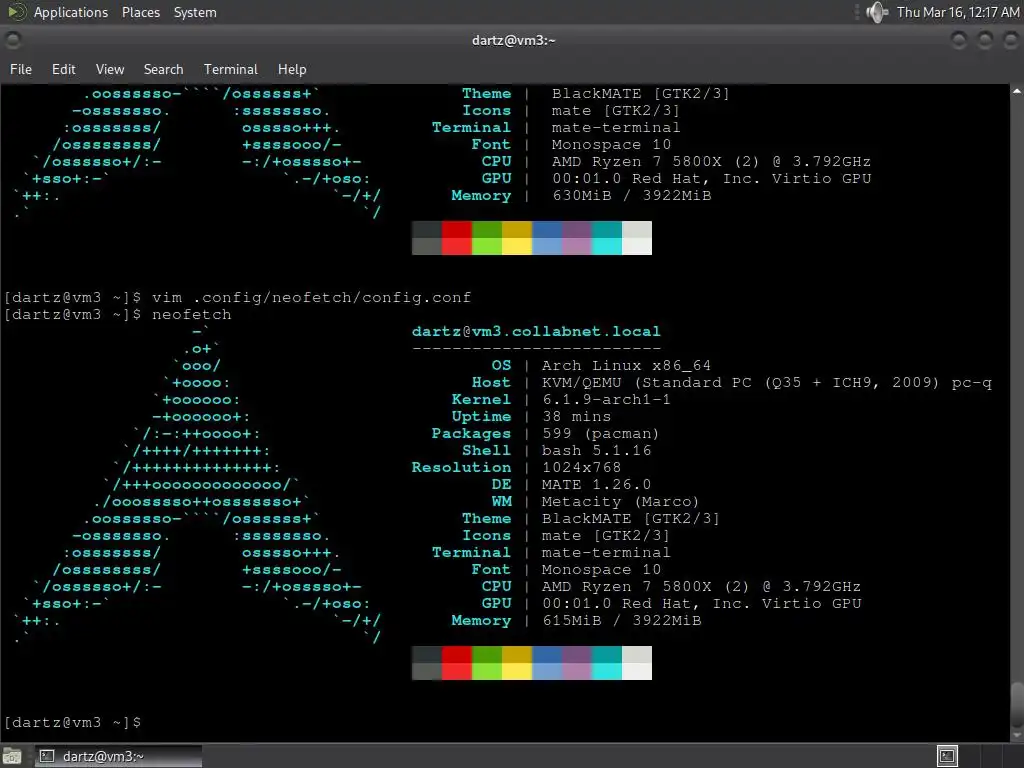Click the window menu button left of the title

(x=12, y=40)
